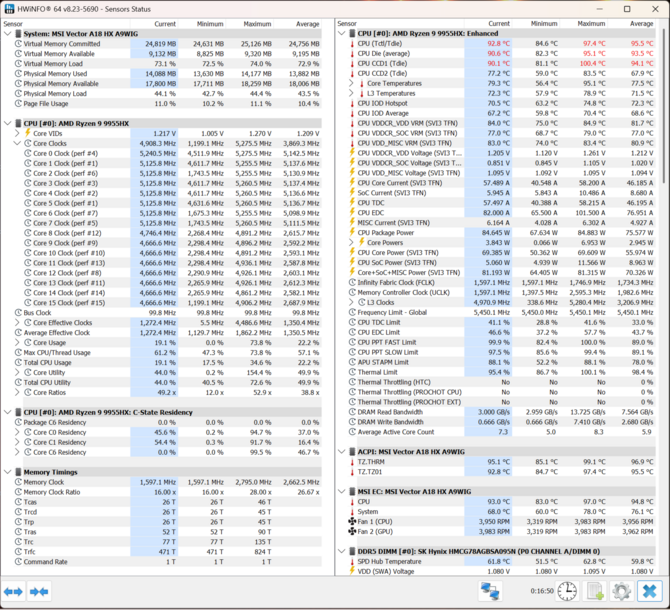
Task: Click the log file start icon
Action: 595,592
